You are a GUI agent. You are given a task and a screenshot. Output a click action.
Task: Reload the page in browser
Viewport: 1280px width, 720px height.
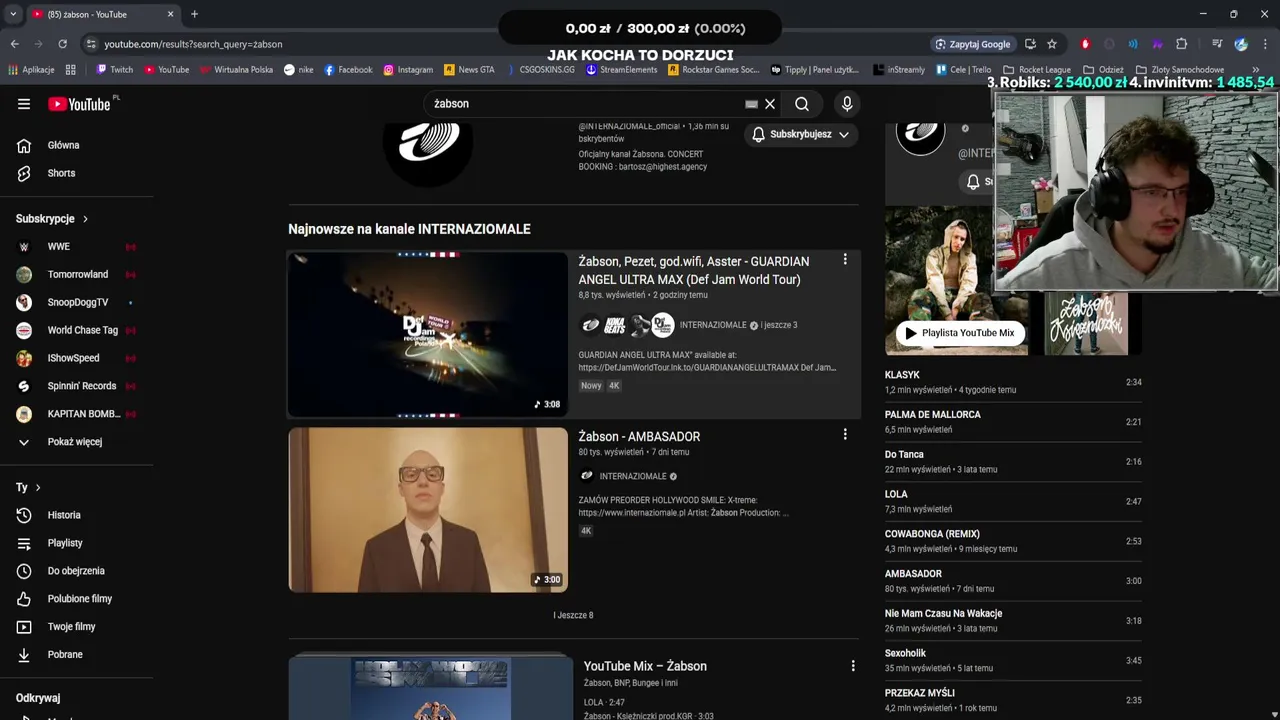(62, 44)
